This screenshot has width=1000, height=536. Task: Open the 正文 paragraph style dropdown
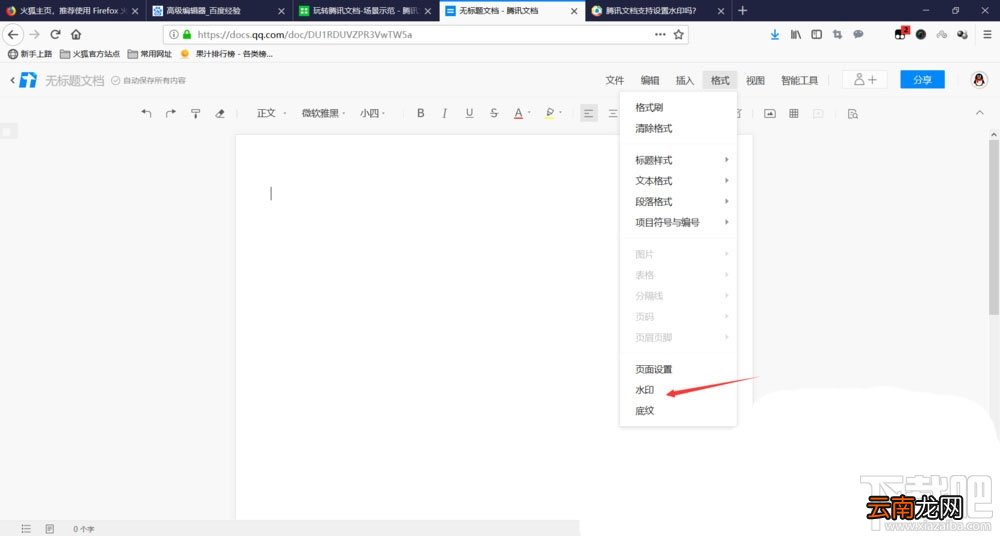pyautogui.click(x=271, y=113)
